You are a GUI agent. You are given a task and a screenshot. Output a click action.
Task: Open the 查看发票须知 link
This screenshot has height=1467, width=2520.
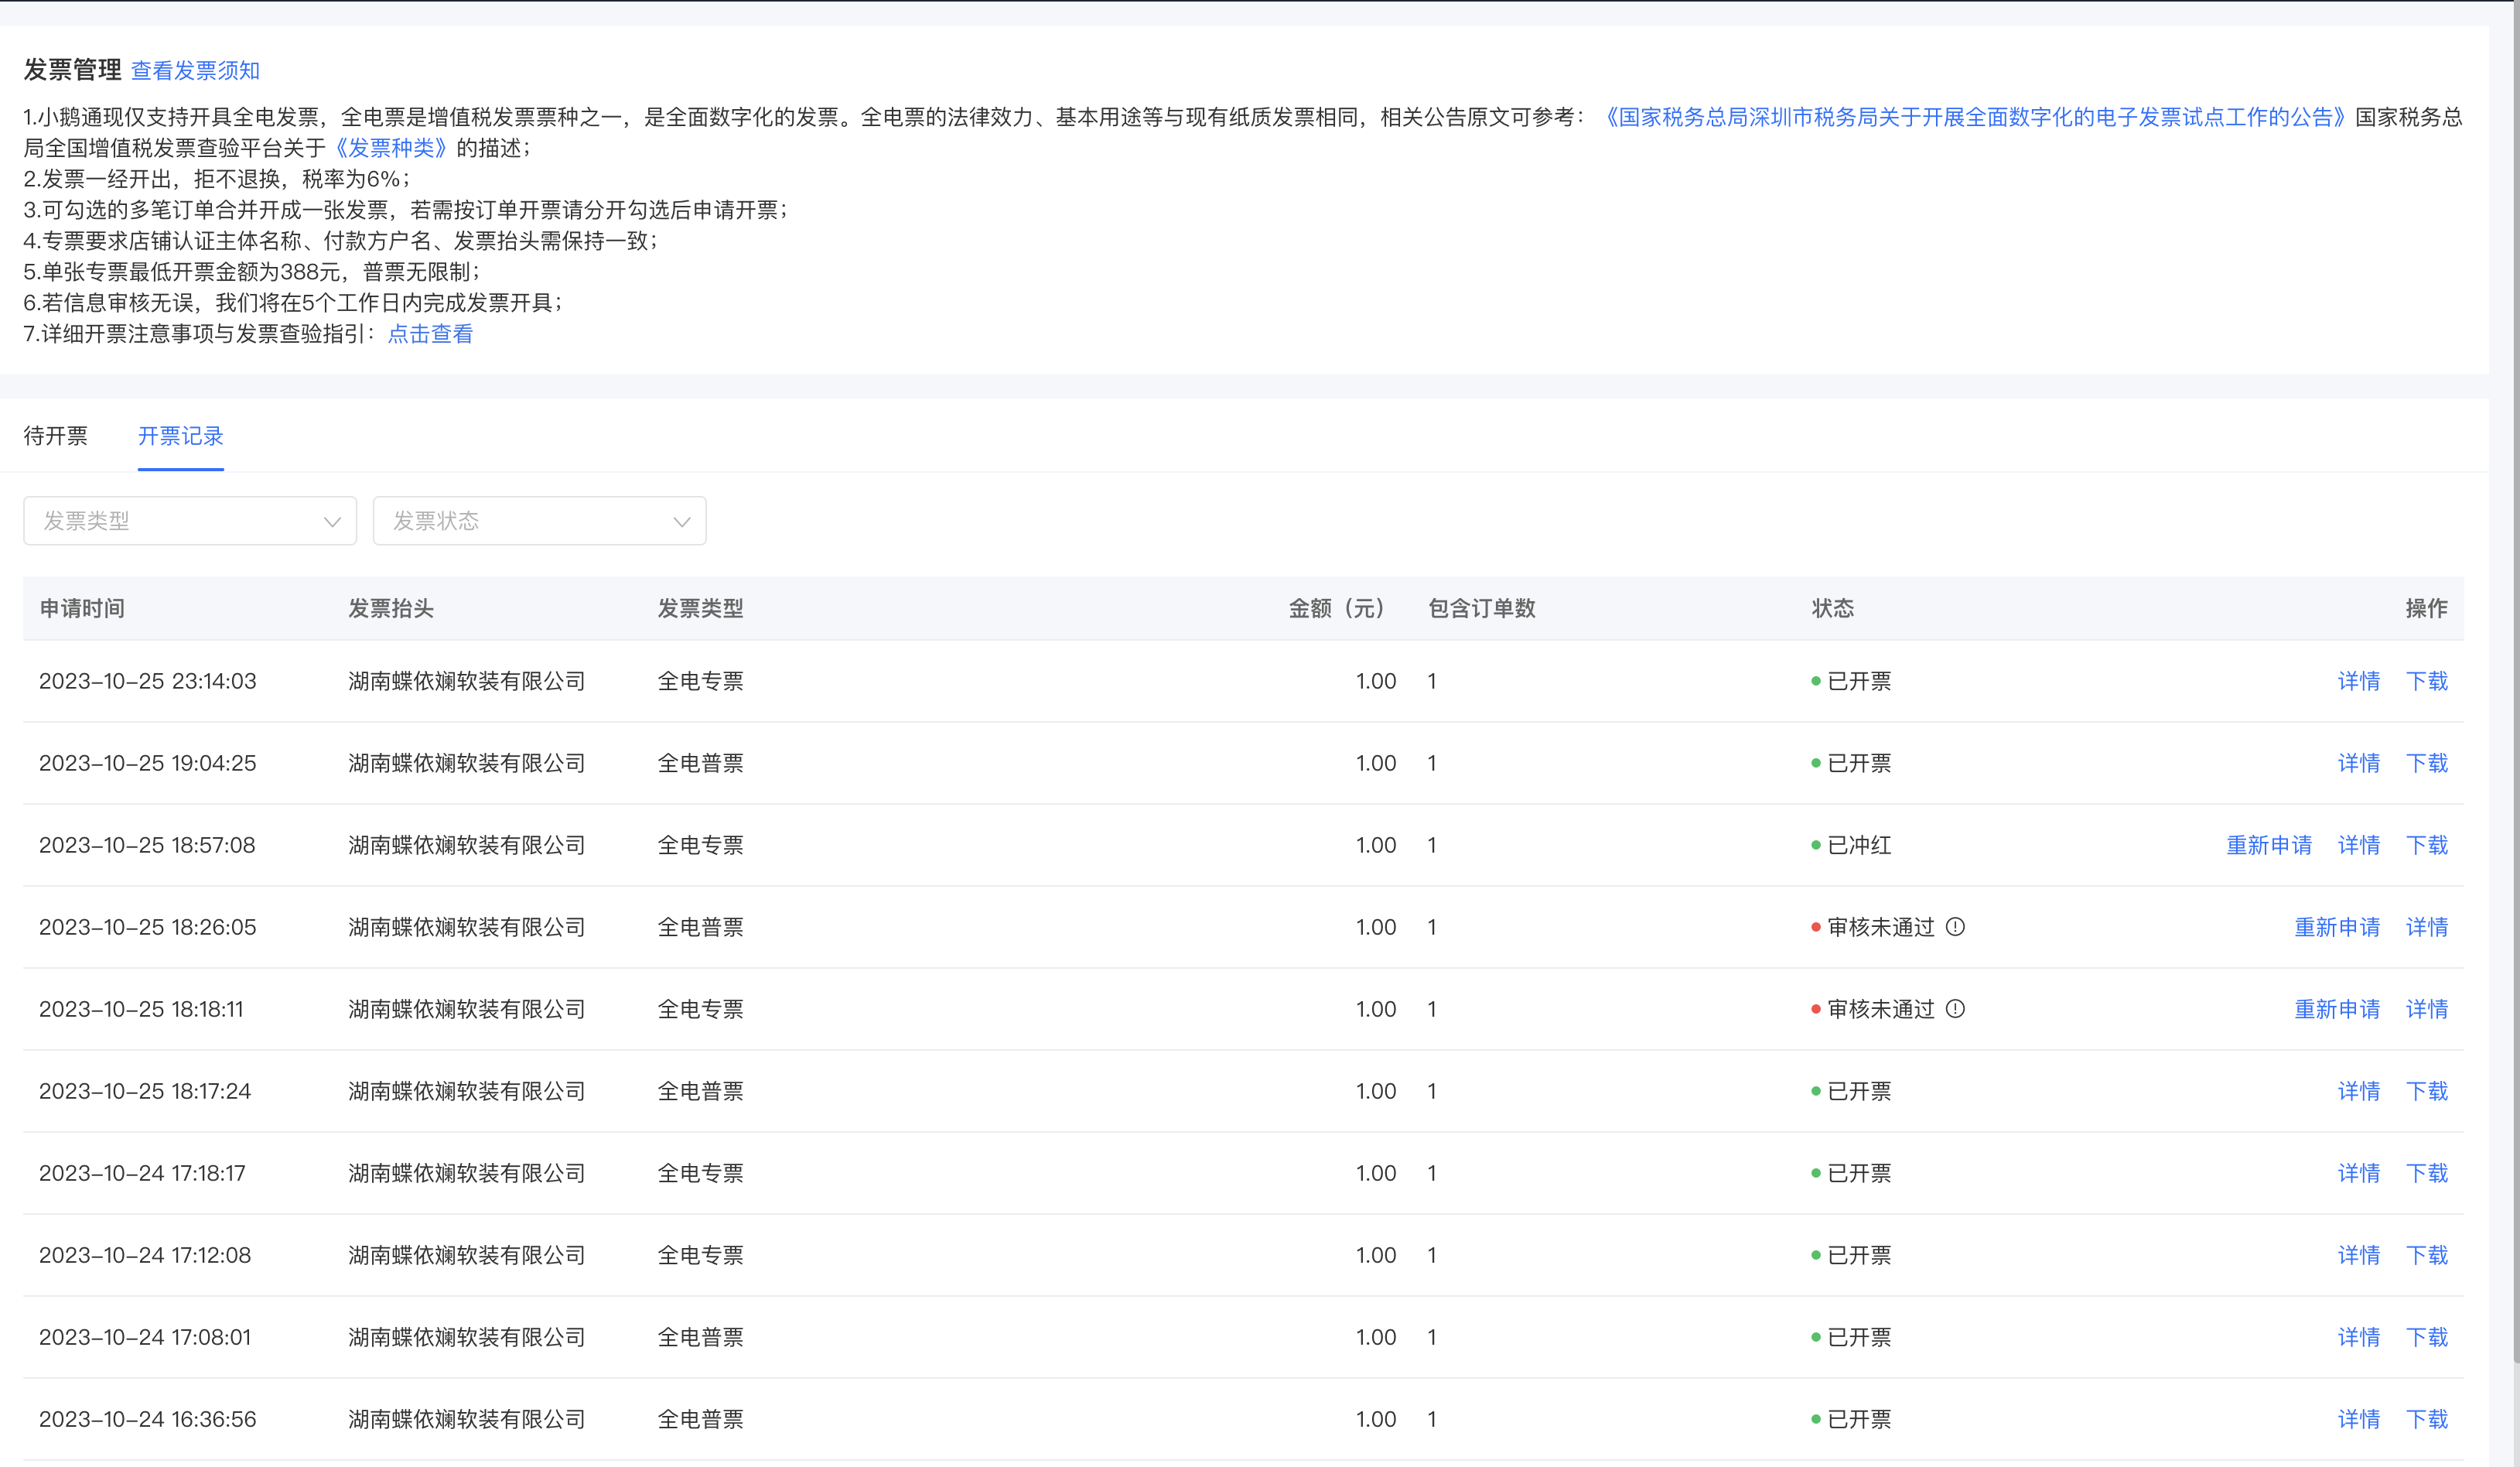196,71
